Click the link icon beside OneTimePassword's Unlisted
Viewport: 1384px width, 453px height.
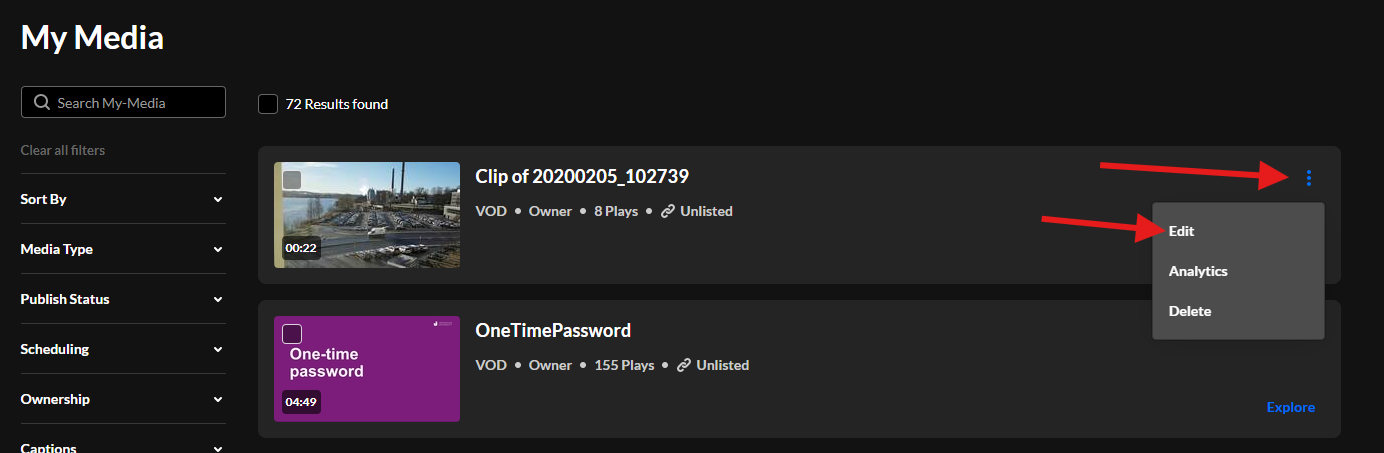(x=684, y=366)
